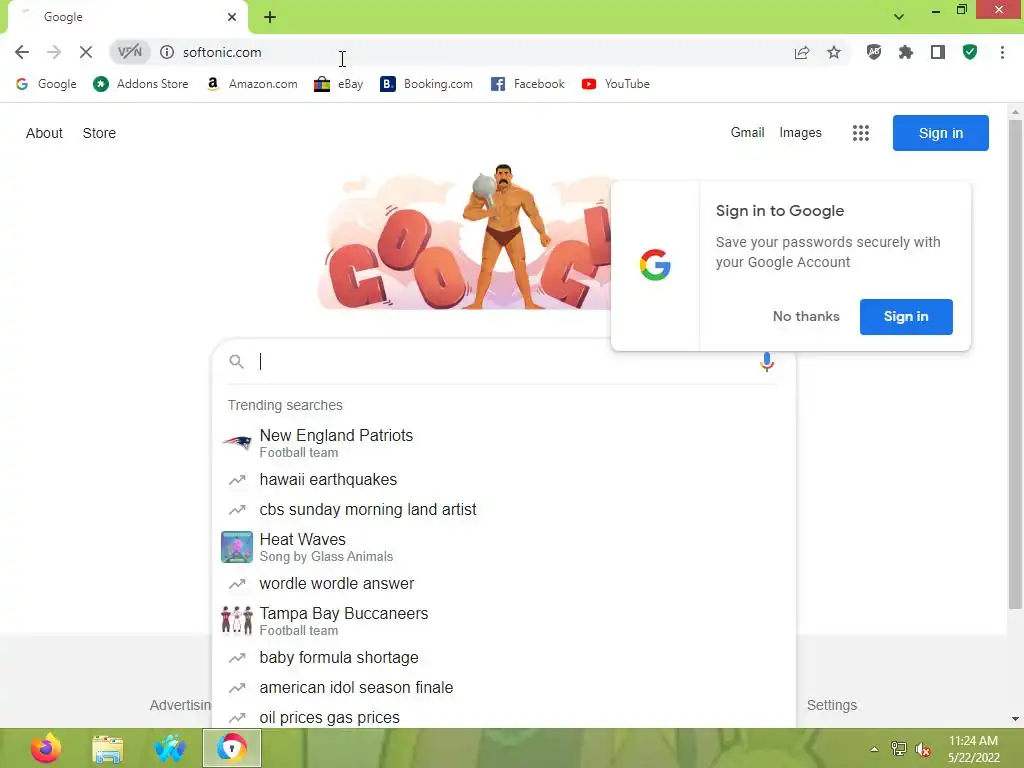Open the Addons Store bookmark
The height and width of the screenshot is (768, 1024).
click(141, 84)
